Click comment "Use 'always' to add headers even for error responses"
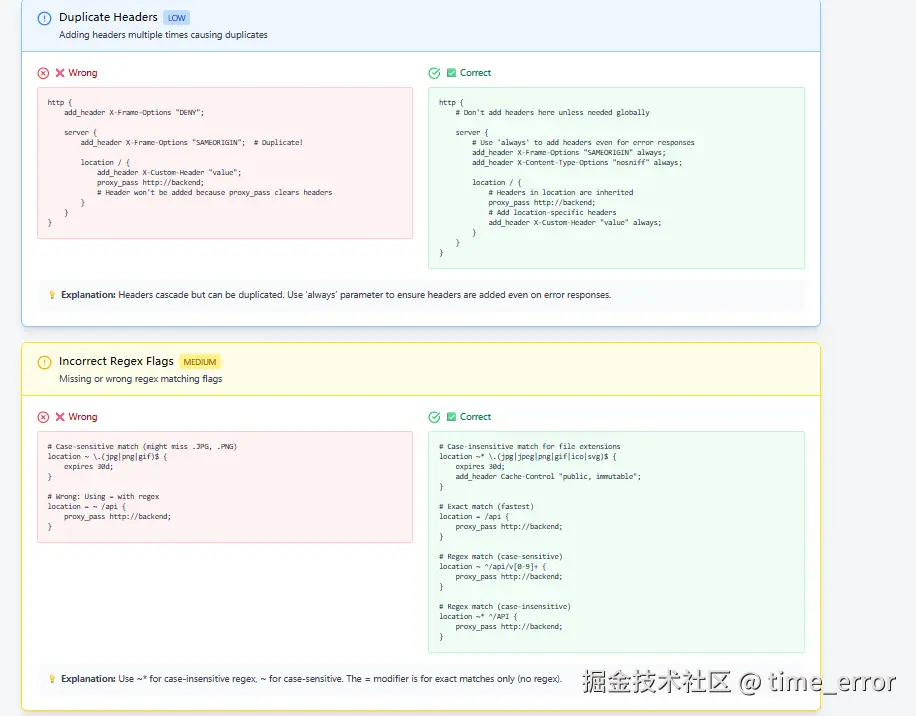Viewport: 916px width, 716px height. point(583,142)
